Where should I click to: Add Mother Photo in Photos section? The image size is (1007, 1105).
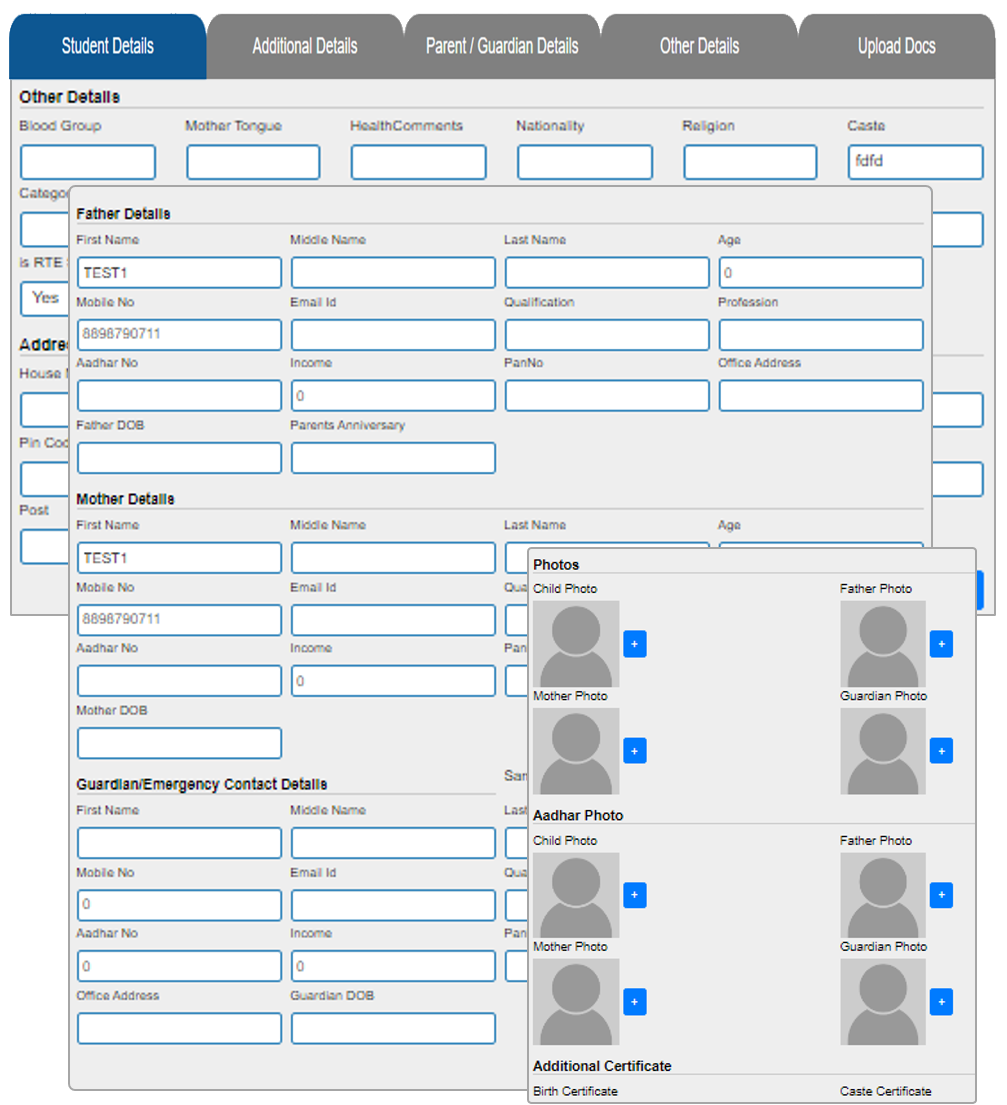(x=634, y=751)
